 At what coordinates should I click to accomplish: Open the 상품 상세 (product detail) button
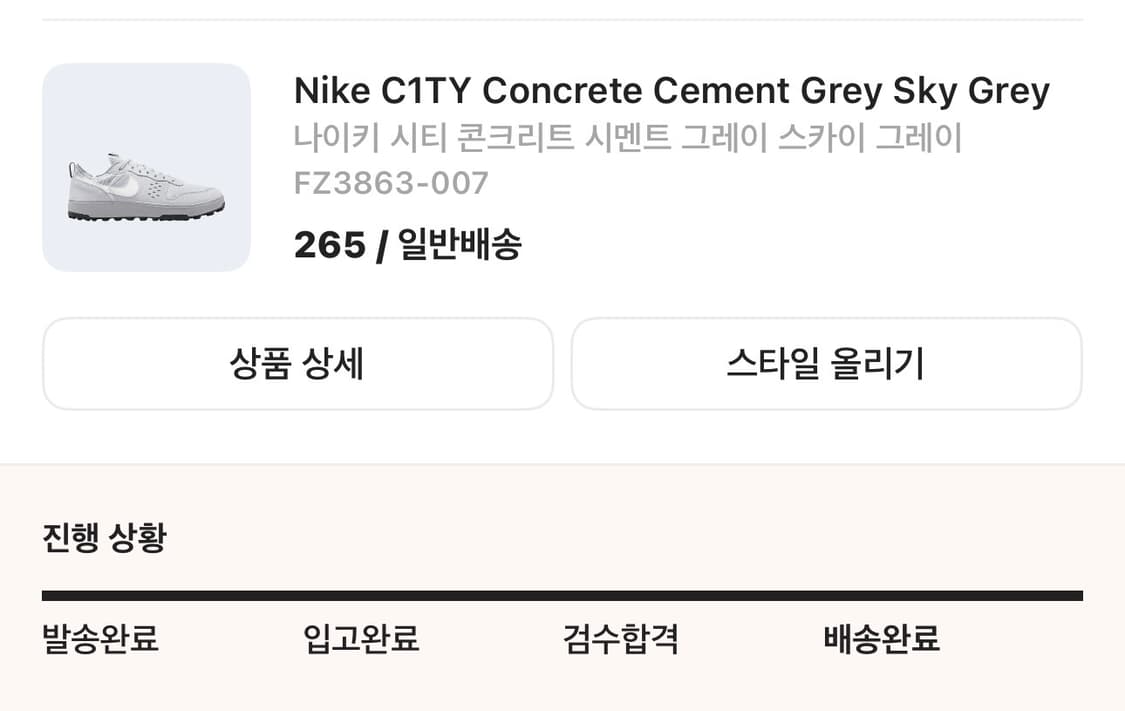(x=297, y=364)
